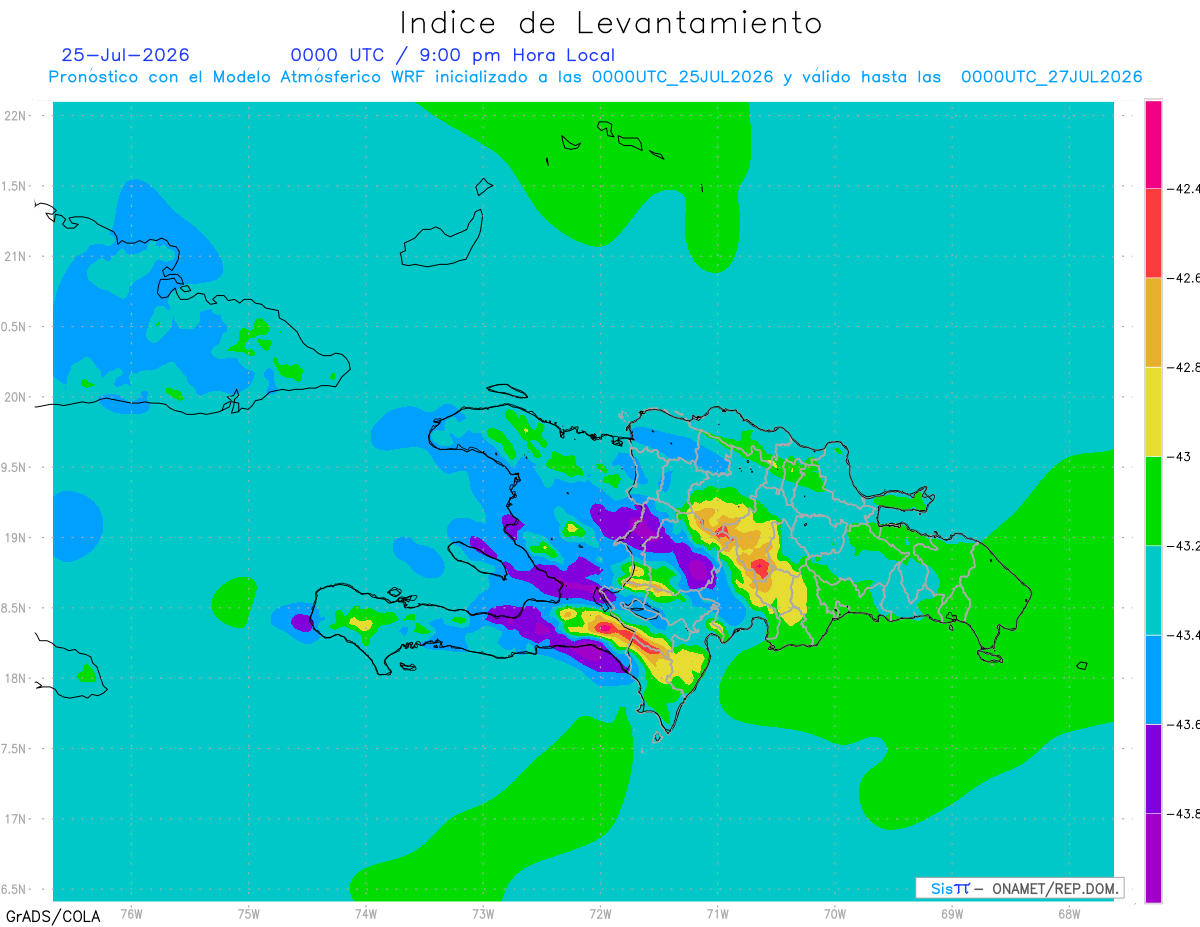Viewport: 1200px width, 927px height.
Task: Click the red legend swatch below -42.4
Action: click(x=1153, y=232)
